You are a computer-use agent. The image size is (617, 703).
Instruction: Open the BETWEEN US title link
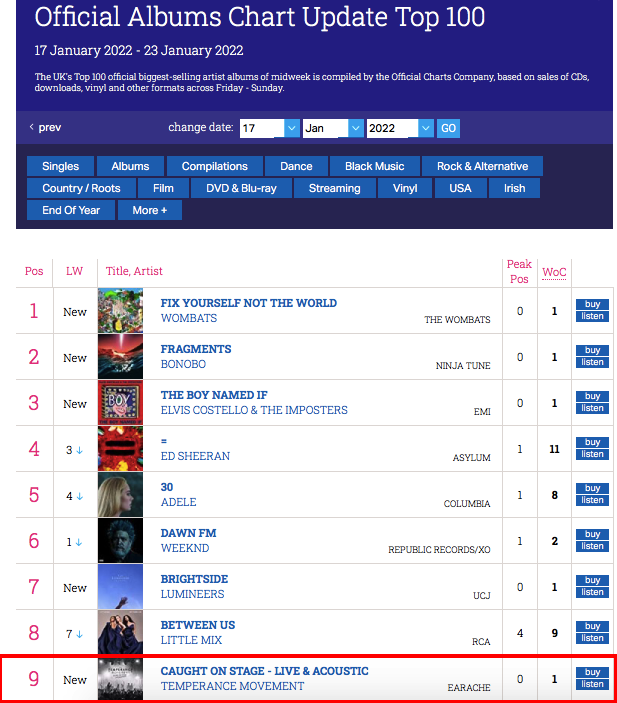point(198,625)
